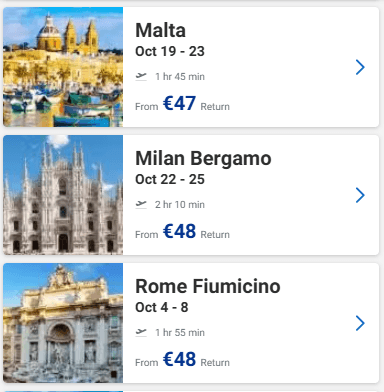Click the 2 hr 10 min flight duration
Screen dimensions: 384x392
(180, 204)
